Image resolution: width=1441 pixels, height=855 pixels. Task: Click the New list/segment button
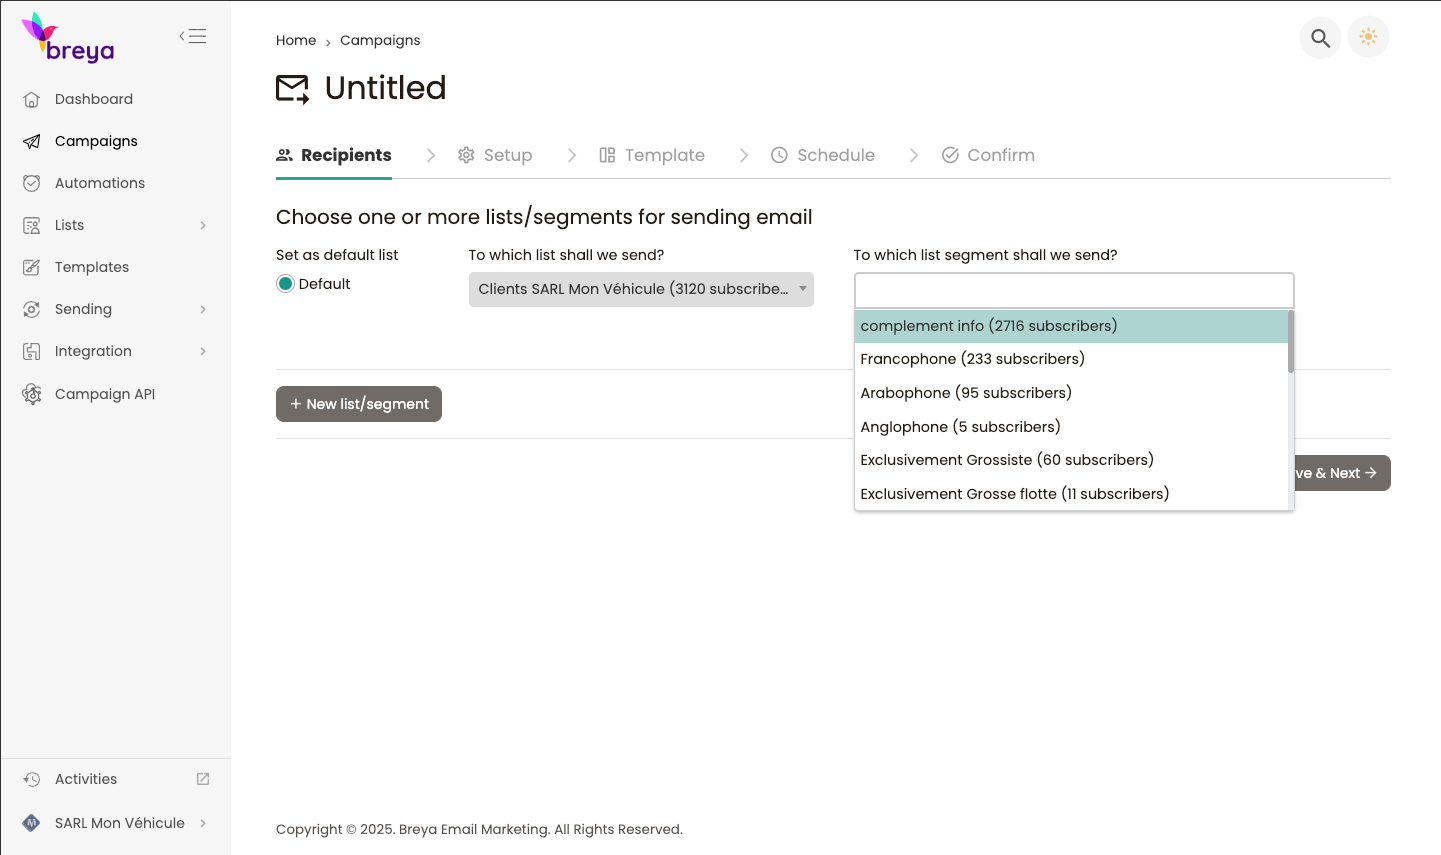pos(358,404)
